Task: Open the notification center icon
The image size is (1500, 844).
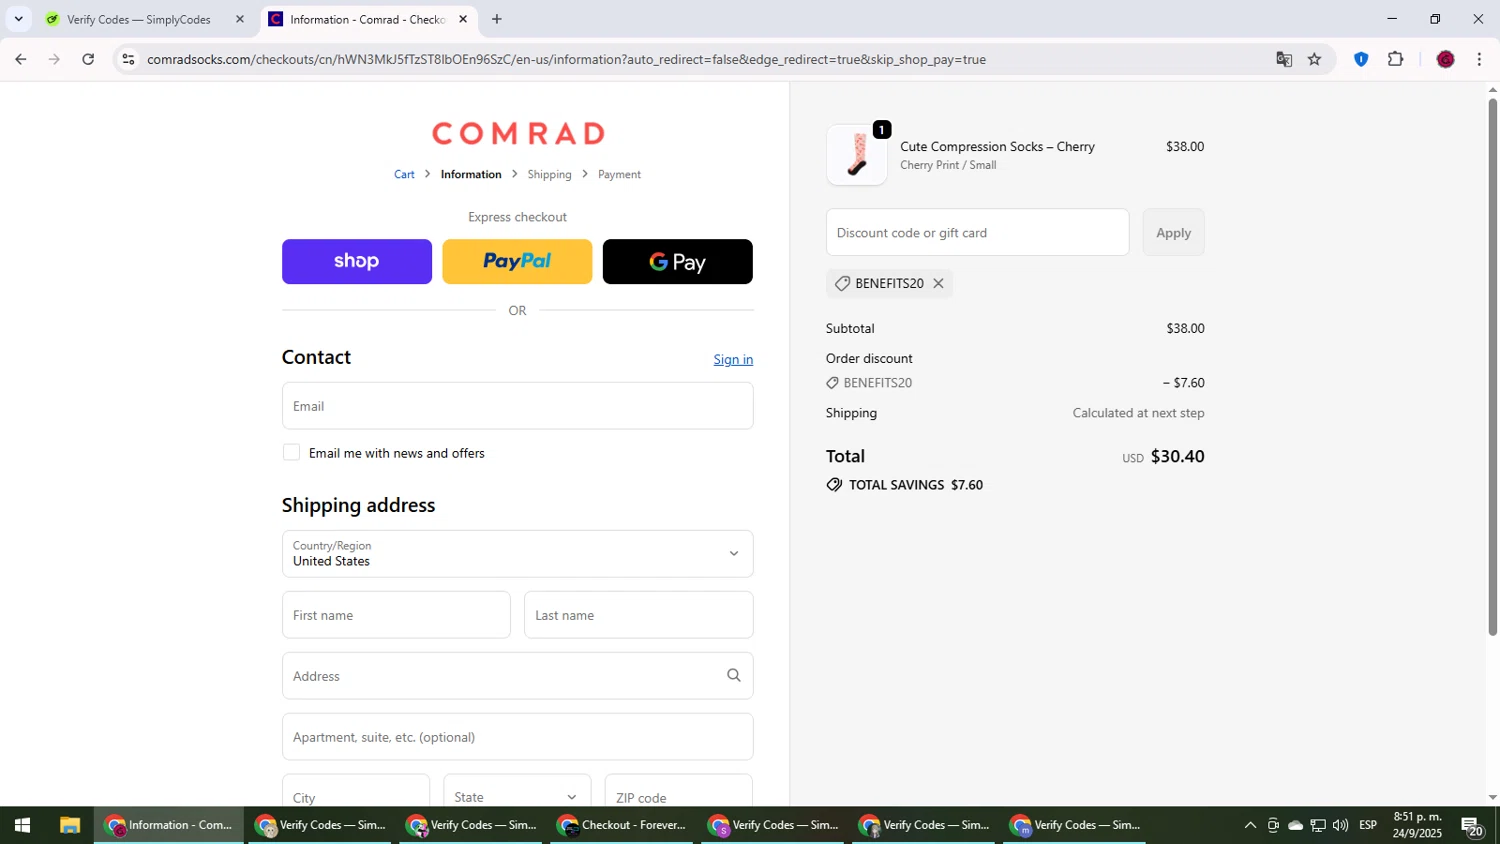Action: point(1473,826)
